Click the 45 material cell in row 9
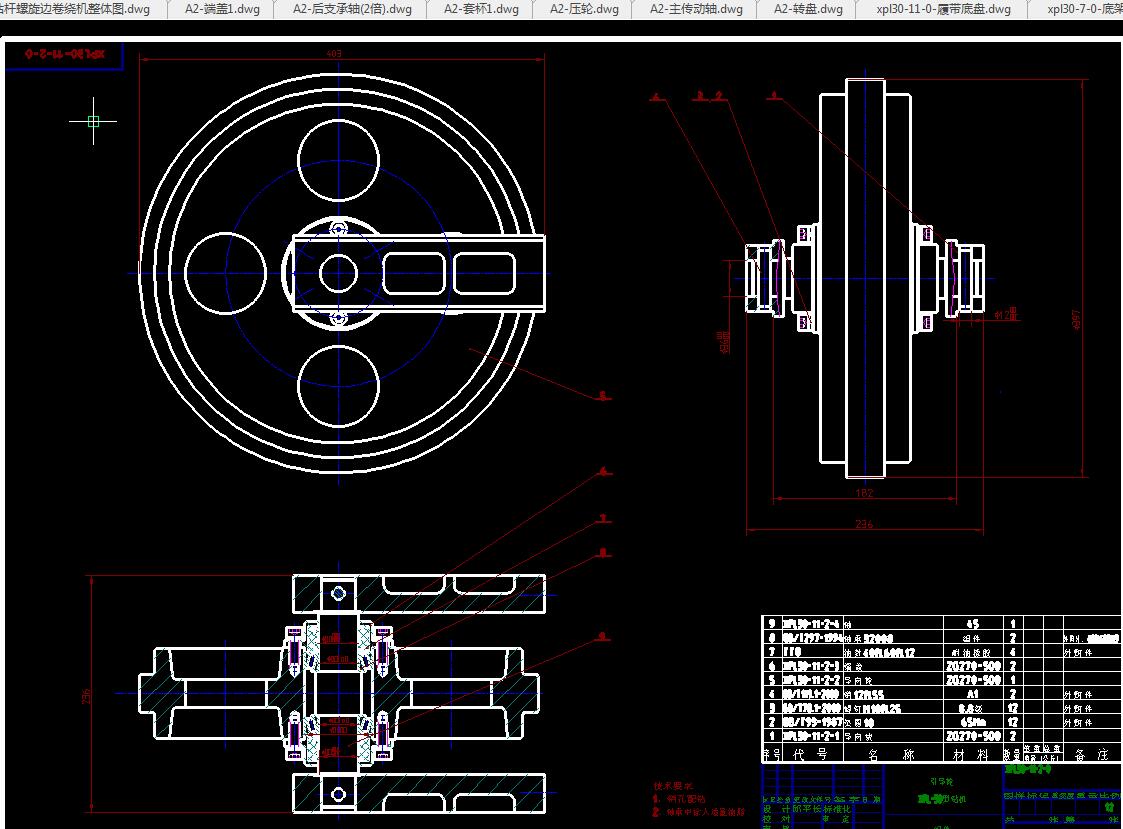 [973, 624]
